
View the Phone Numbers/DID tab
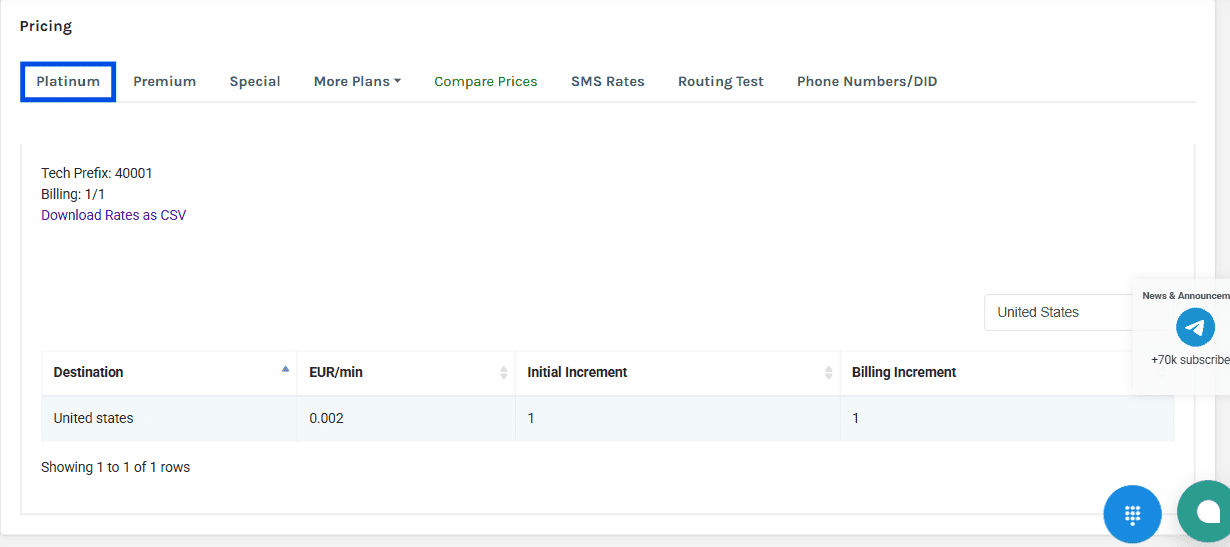866,81
